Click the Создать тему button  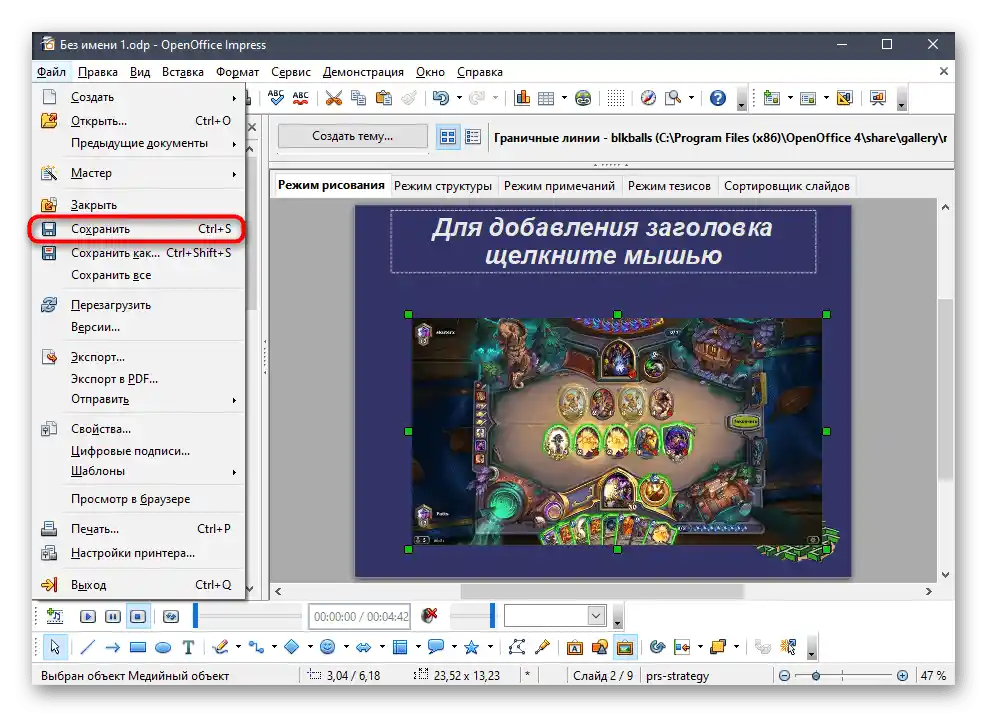(x=352, y=136)
